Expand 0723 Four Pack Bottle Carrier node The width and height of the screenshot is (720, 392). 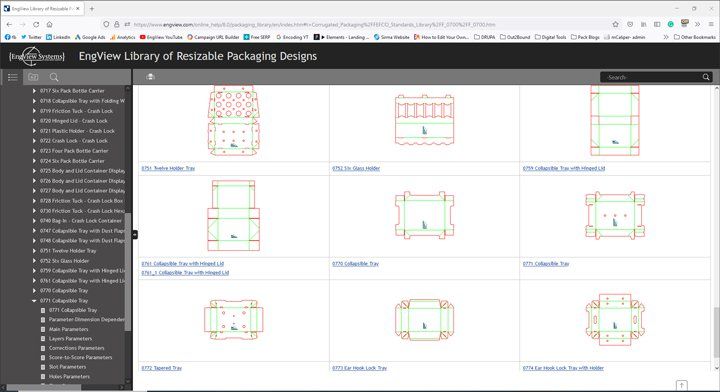click(x=34, y=151)
